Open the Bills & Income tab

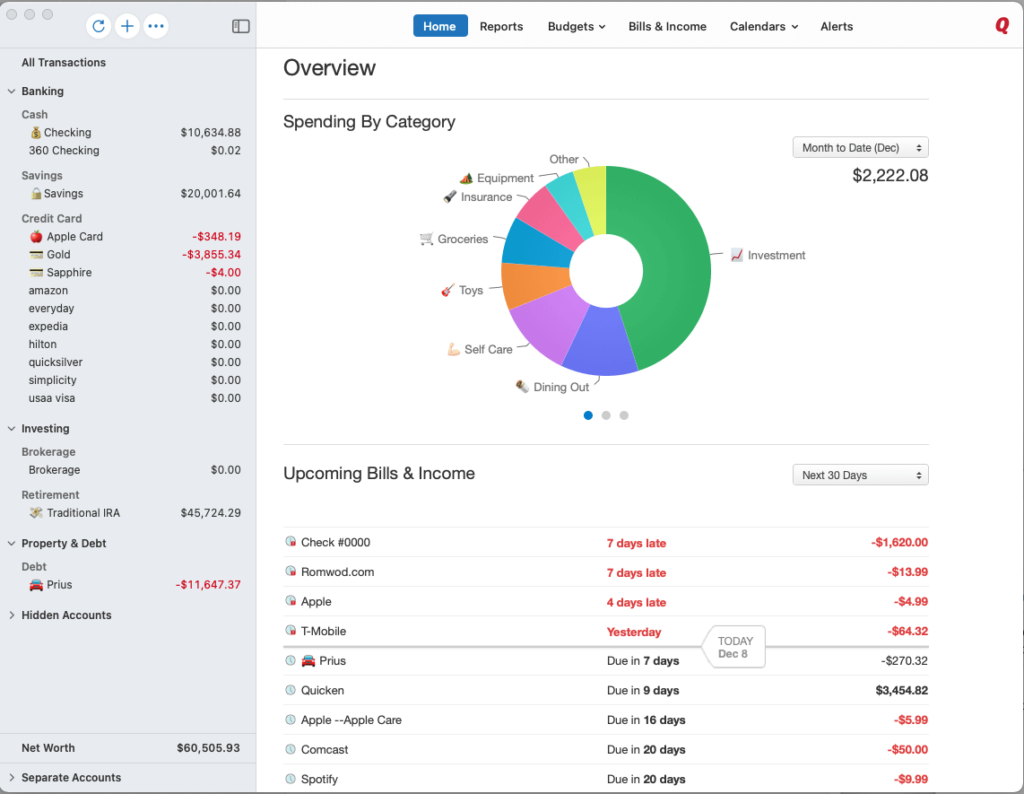pos(667,27)
